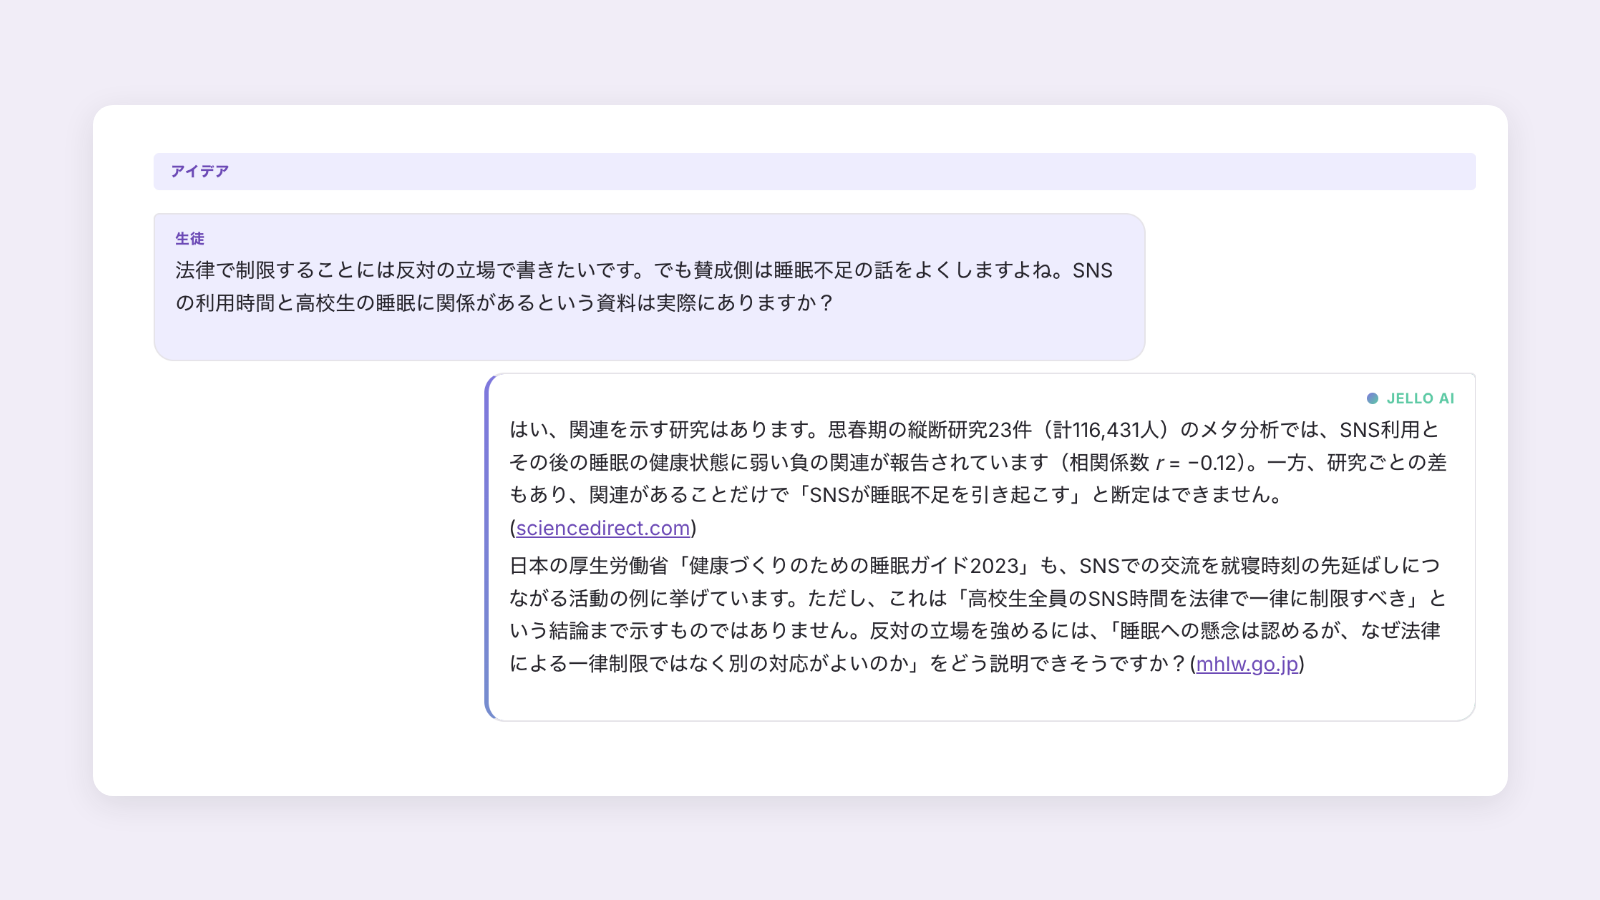Screen dimensions: 1600x900
Task: Click the 生徒 sender label
Action: pos(190,238)
